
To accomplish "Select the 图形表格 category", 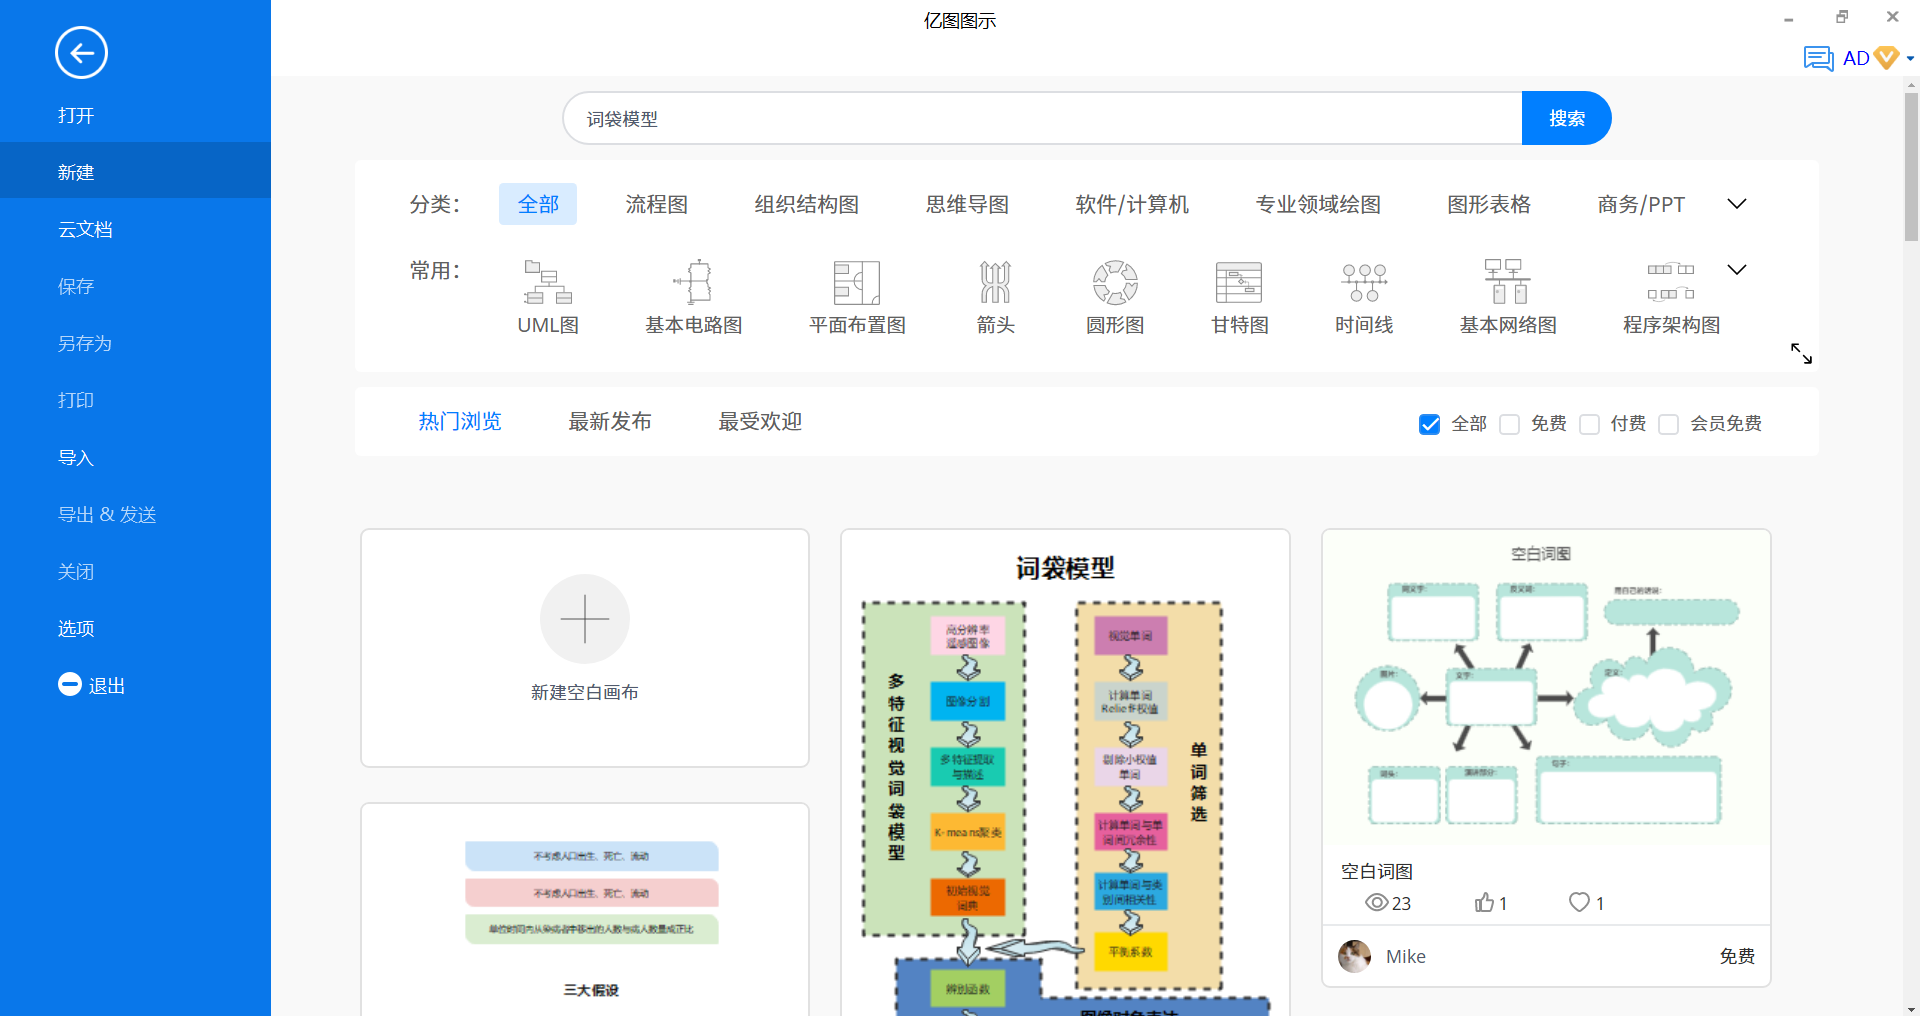I will [x=1489, y=204].
